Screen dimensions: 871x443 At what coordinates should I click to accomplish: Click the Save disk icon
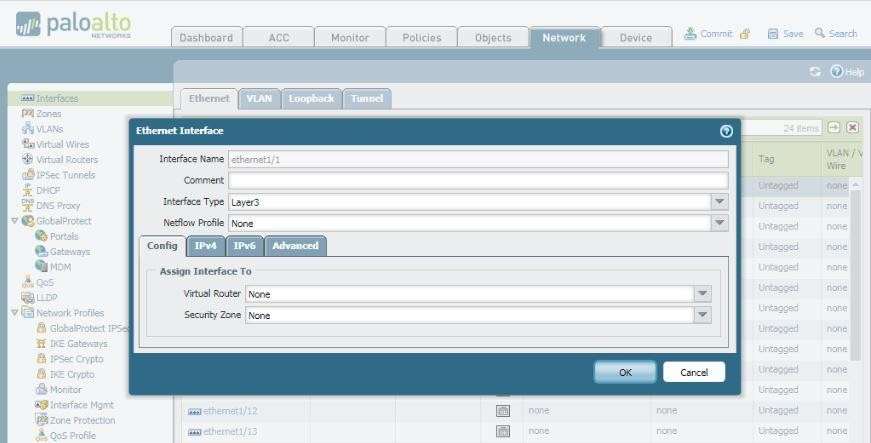(x=773, y=33)
